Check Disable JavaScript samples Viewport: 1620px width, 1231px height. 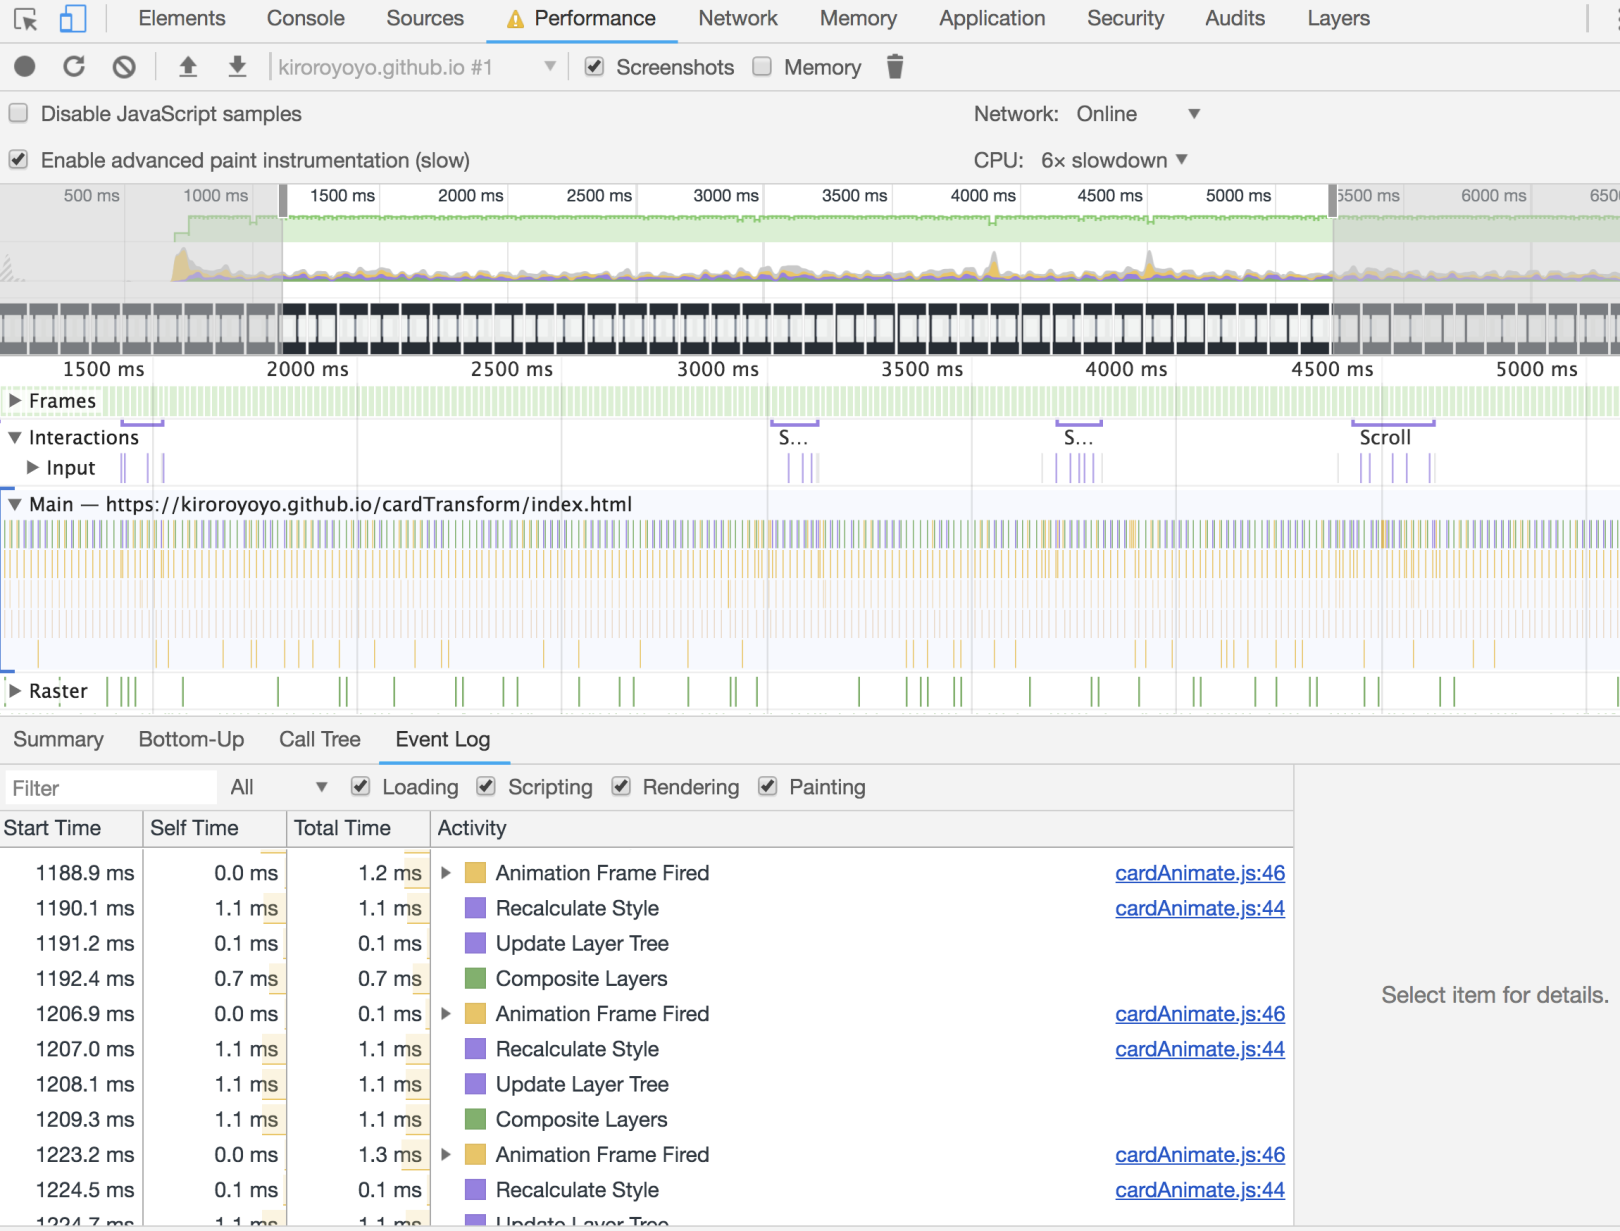[x=18, y=113]
